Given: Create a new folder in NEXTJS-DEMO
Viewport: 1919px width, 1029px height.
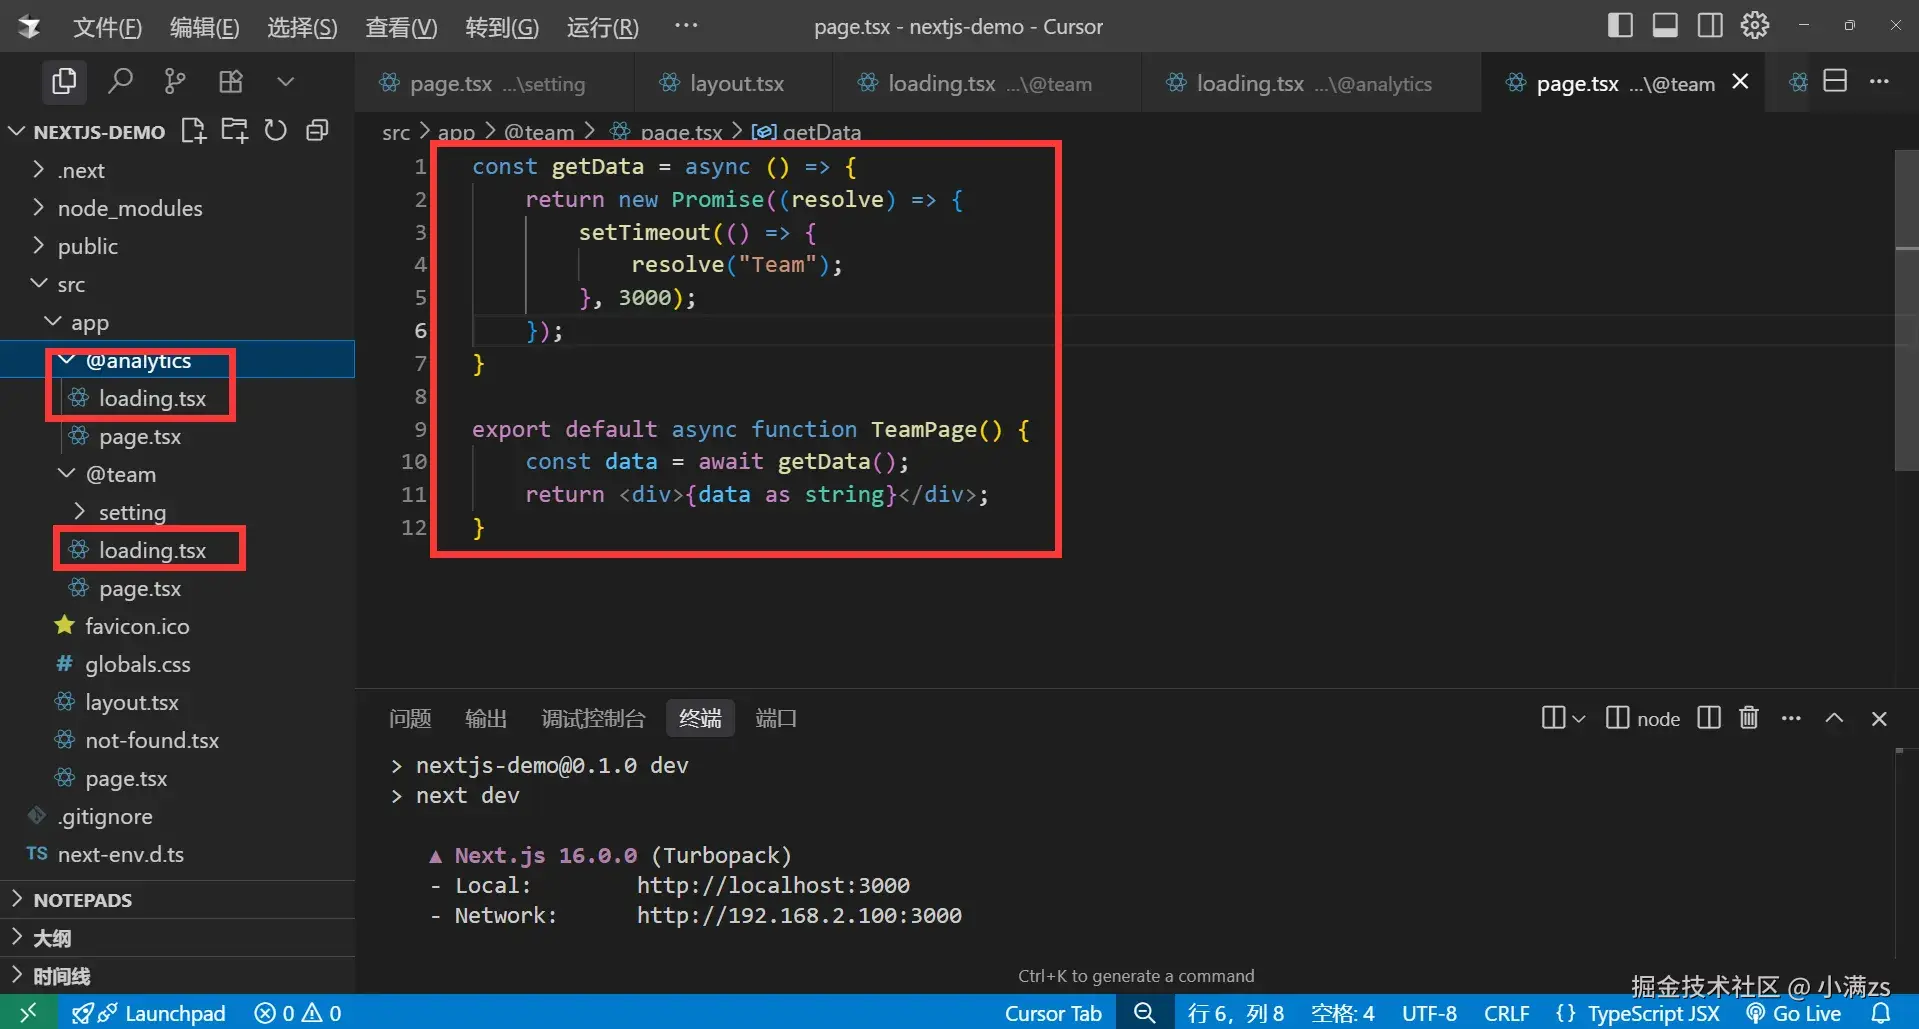Looking at the screenshot, I should click(x=235, y=131).
